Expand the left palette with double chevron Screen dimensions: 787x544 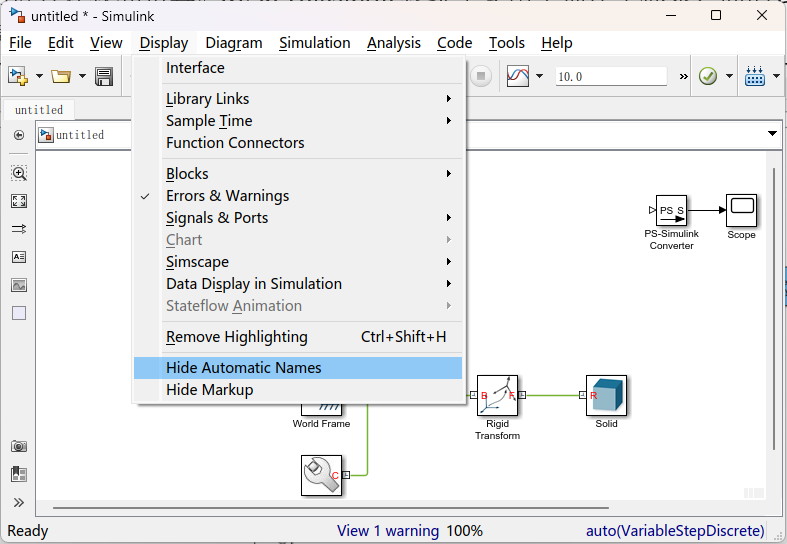[19, 502]
